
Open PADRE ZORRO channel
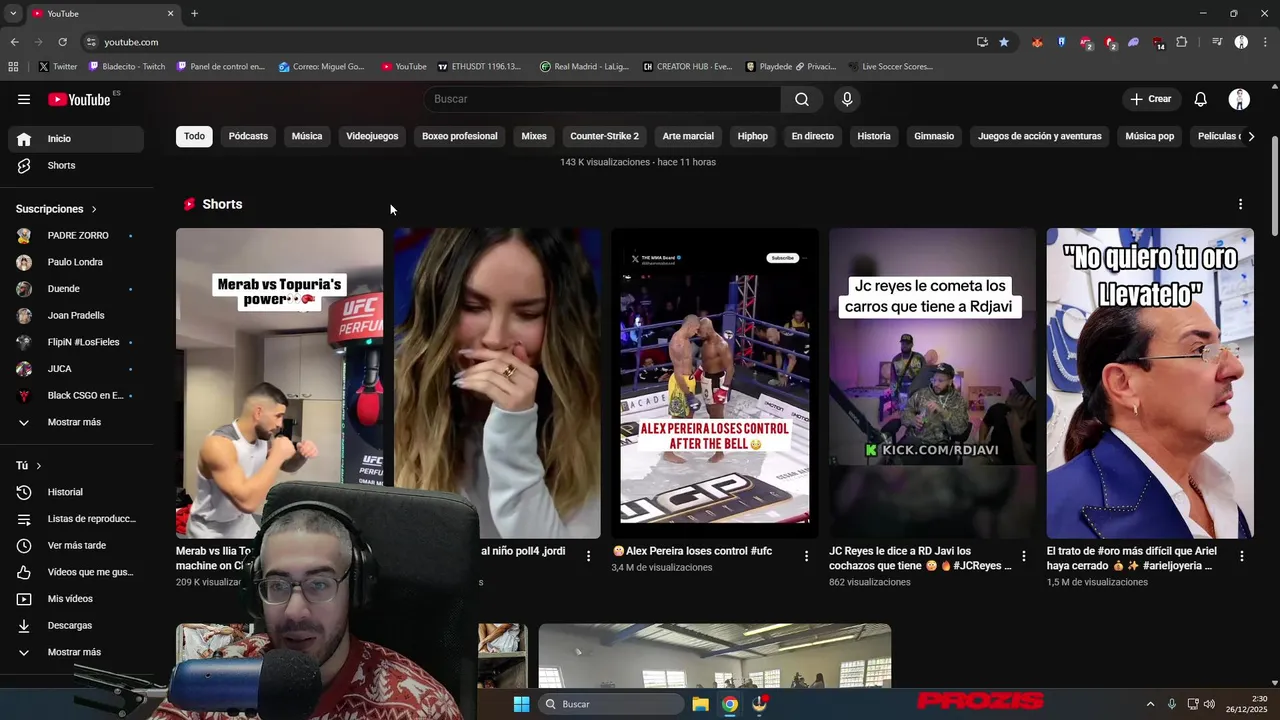[76, 236]
